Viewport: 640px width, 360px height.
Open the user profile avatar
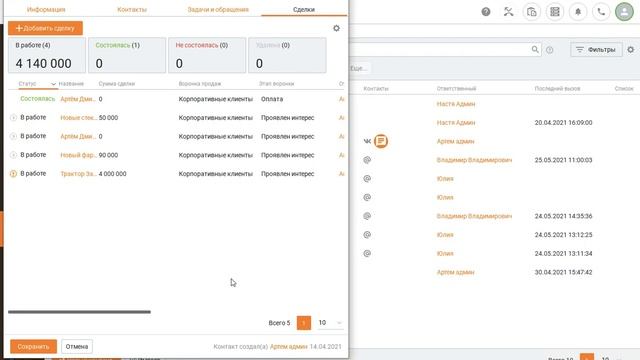tap(624, 12)
